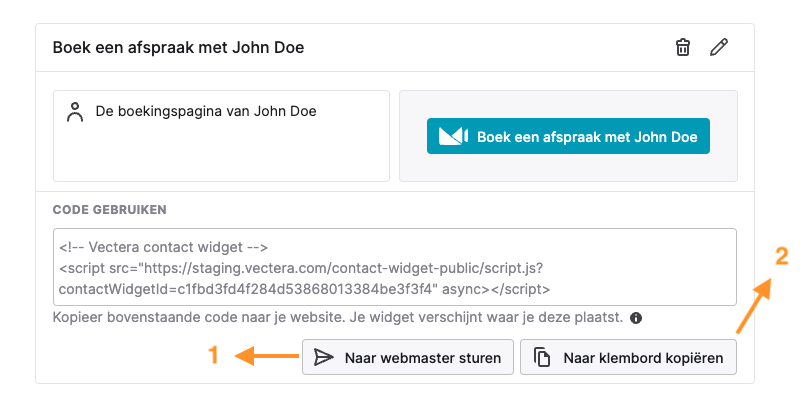Click the '<!-- Vectera contact widget -->' comment line
The width and height of the screenshot is (811, 407).
tap(162, 246)
